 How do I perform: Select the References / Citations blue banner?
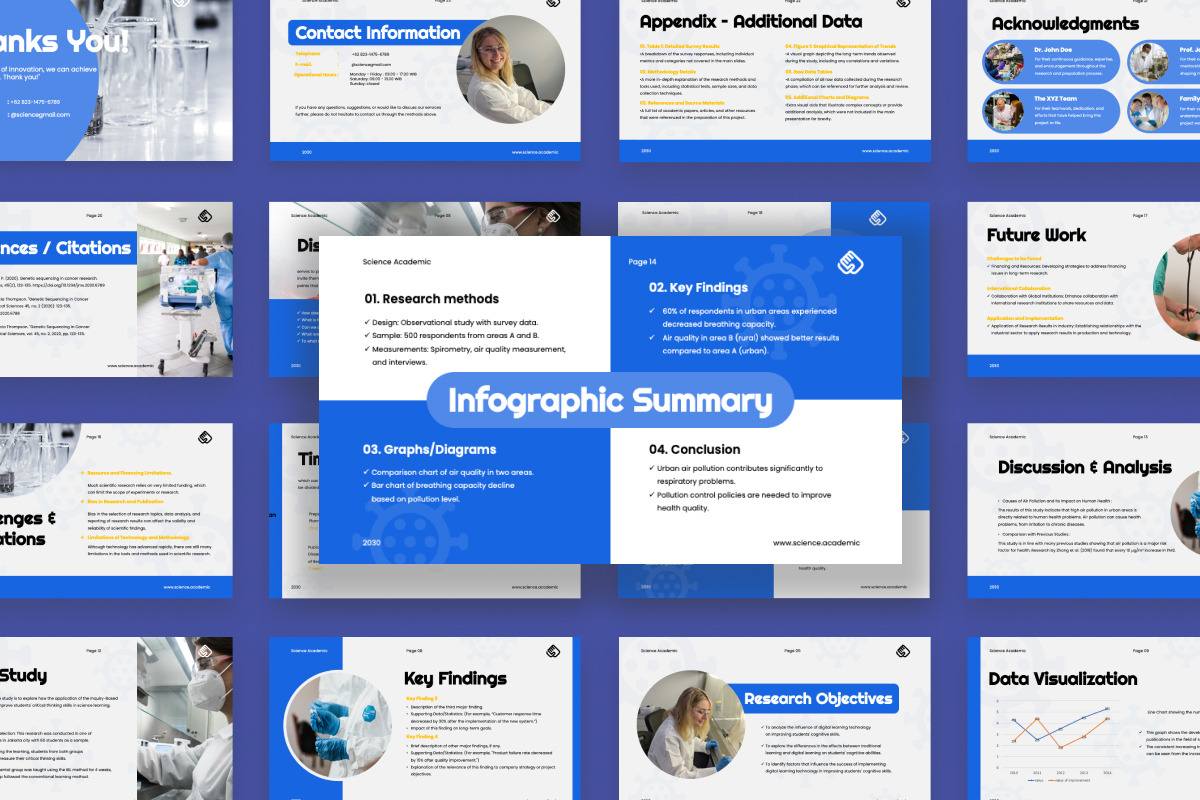point(67,247)
